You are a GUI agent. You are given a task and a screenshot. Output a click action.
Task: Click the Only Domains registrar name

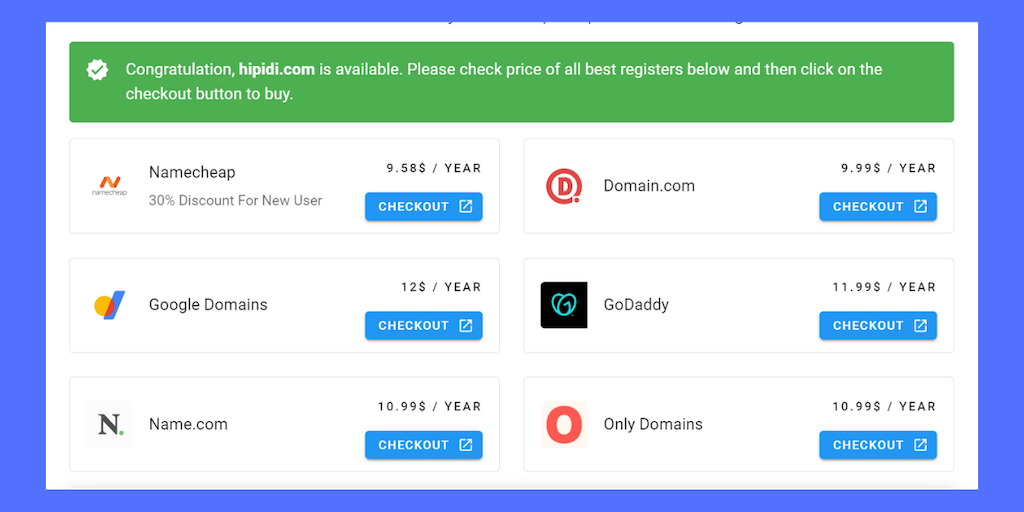tap(653, 424)
